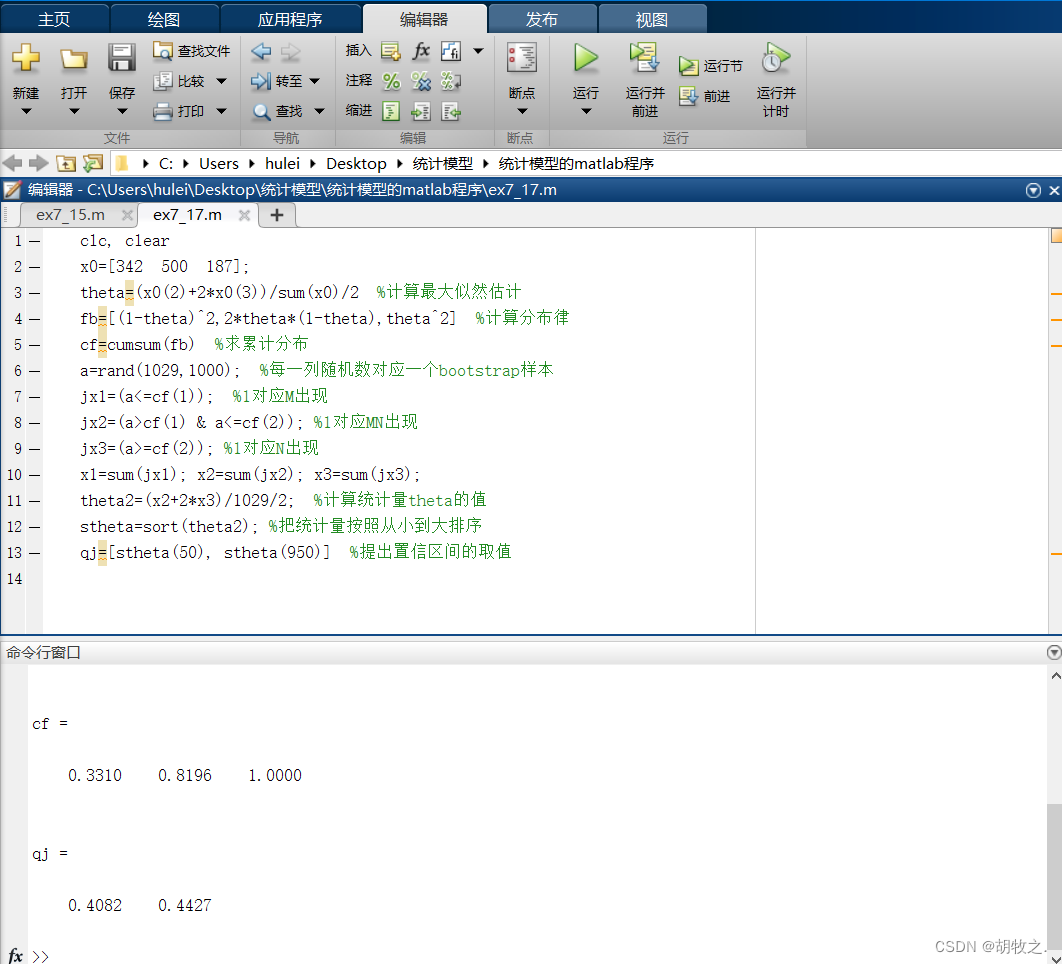
Task: Click the Users path segment
Action: pyautogui.click(x=219, y=164)
